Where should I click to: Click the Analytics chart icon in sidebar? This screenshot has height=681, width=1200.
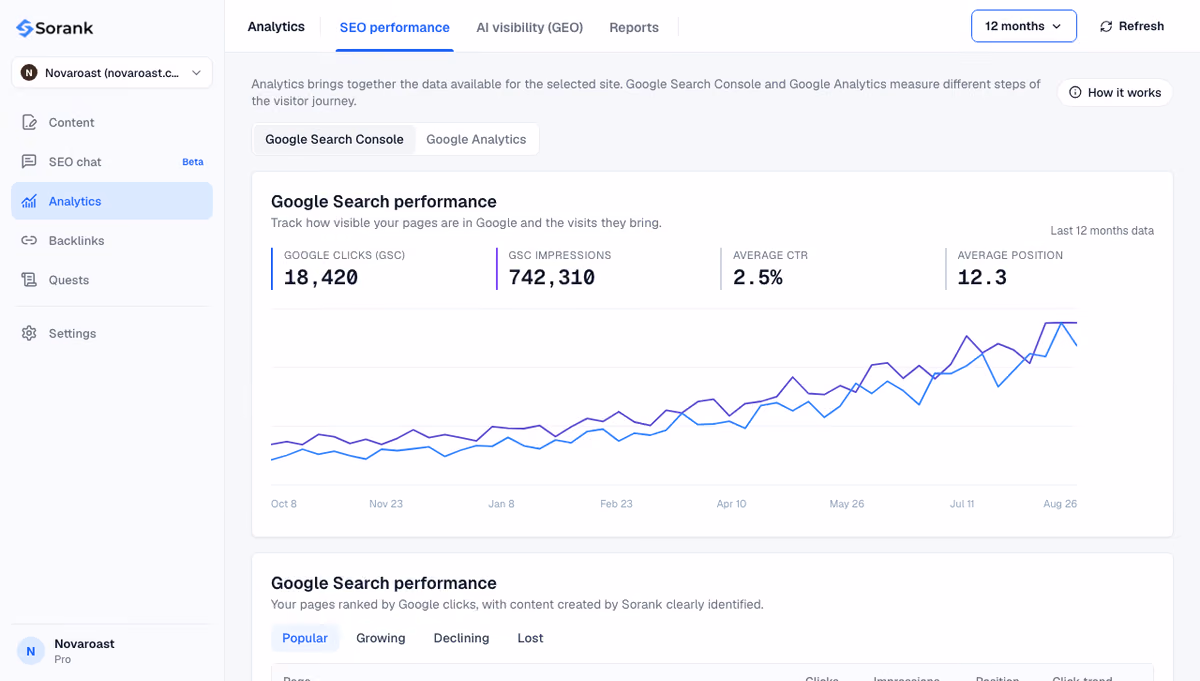[x=29, y=201]
